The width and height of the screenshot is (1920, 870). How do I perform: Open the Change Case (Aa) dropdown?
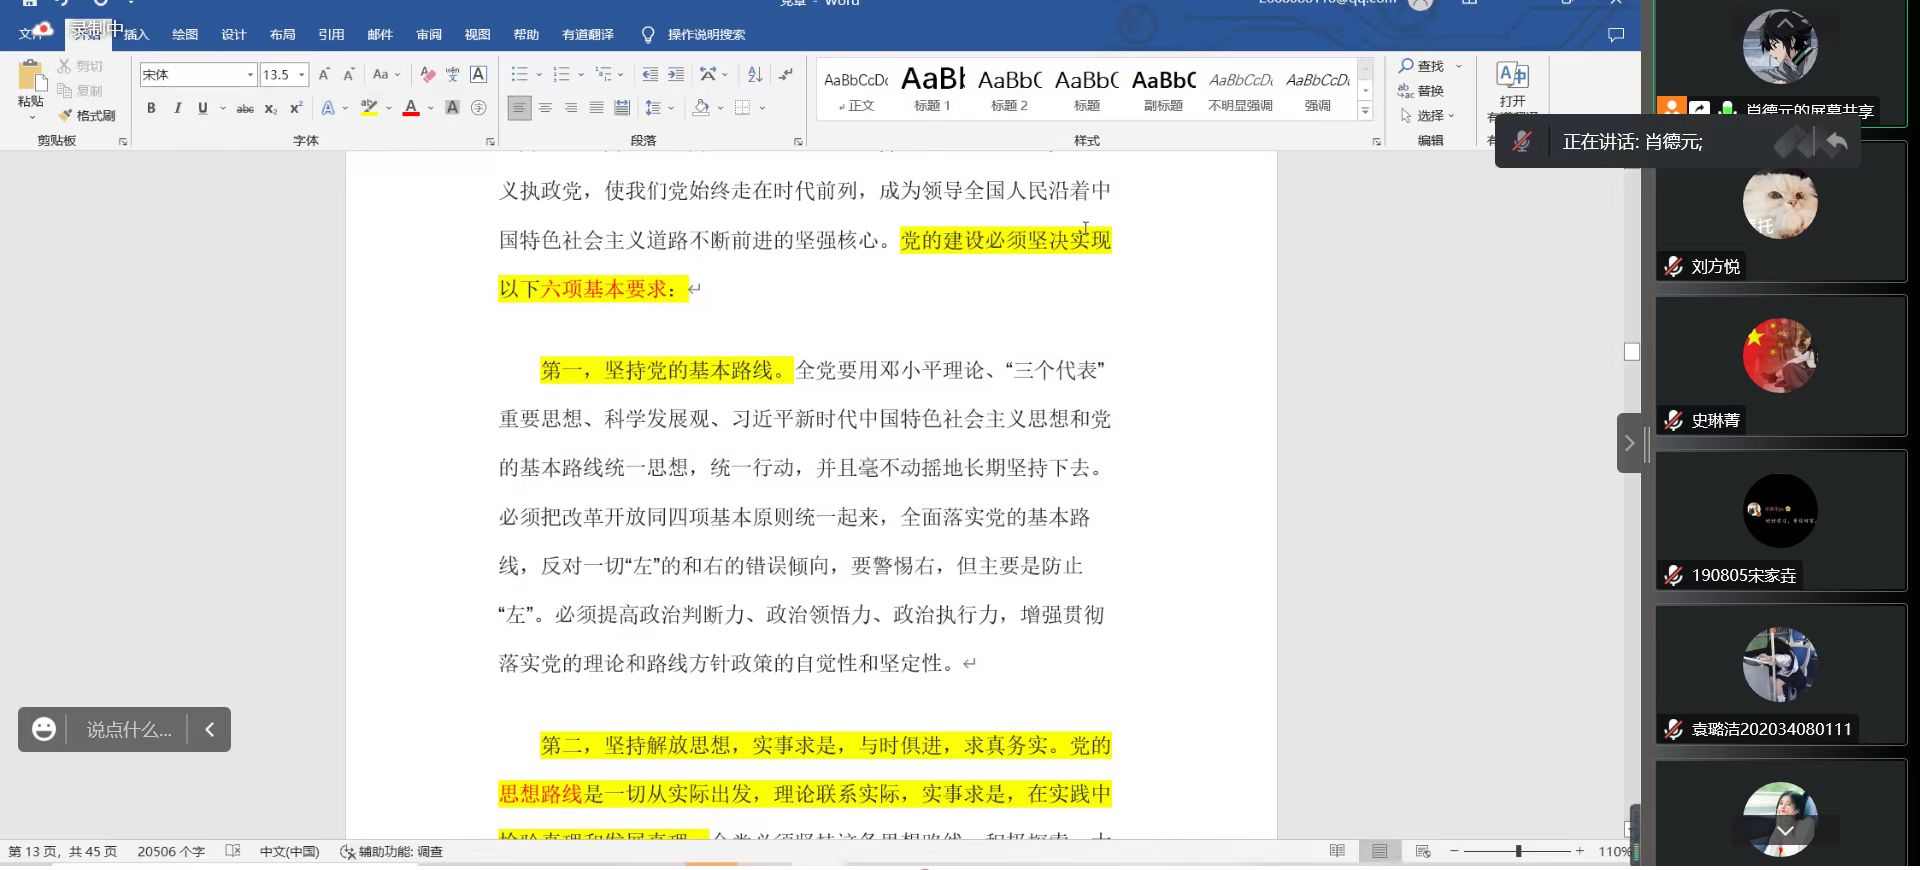(x=386, y=74)
